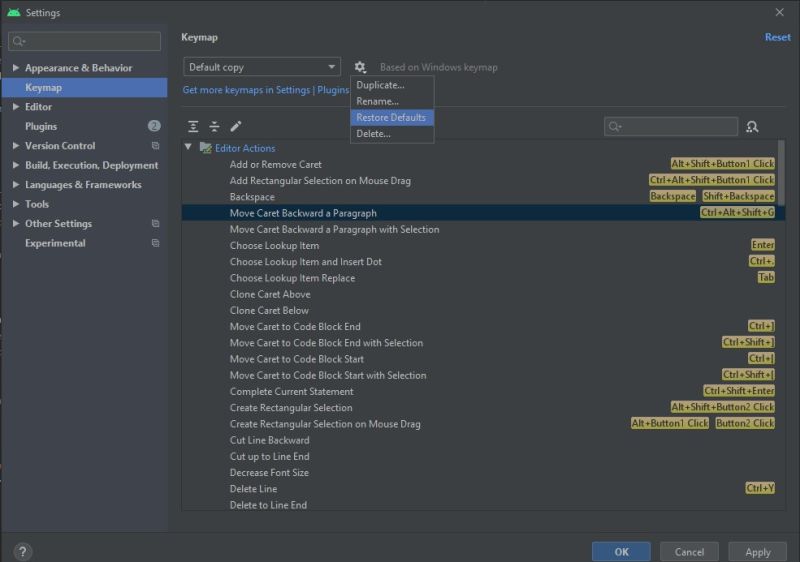Image resolution: width=800 pixels, height=562 pixels.
Task: Click the keymap gear options icon
Action: coord(360,67)
